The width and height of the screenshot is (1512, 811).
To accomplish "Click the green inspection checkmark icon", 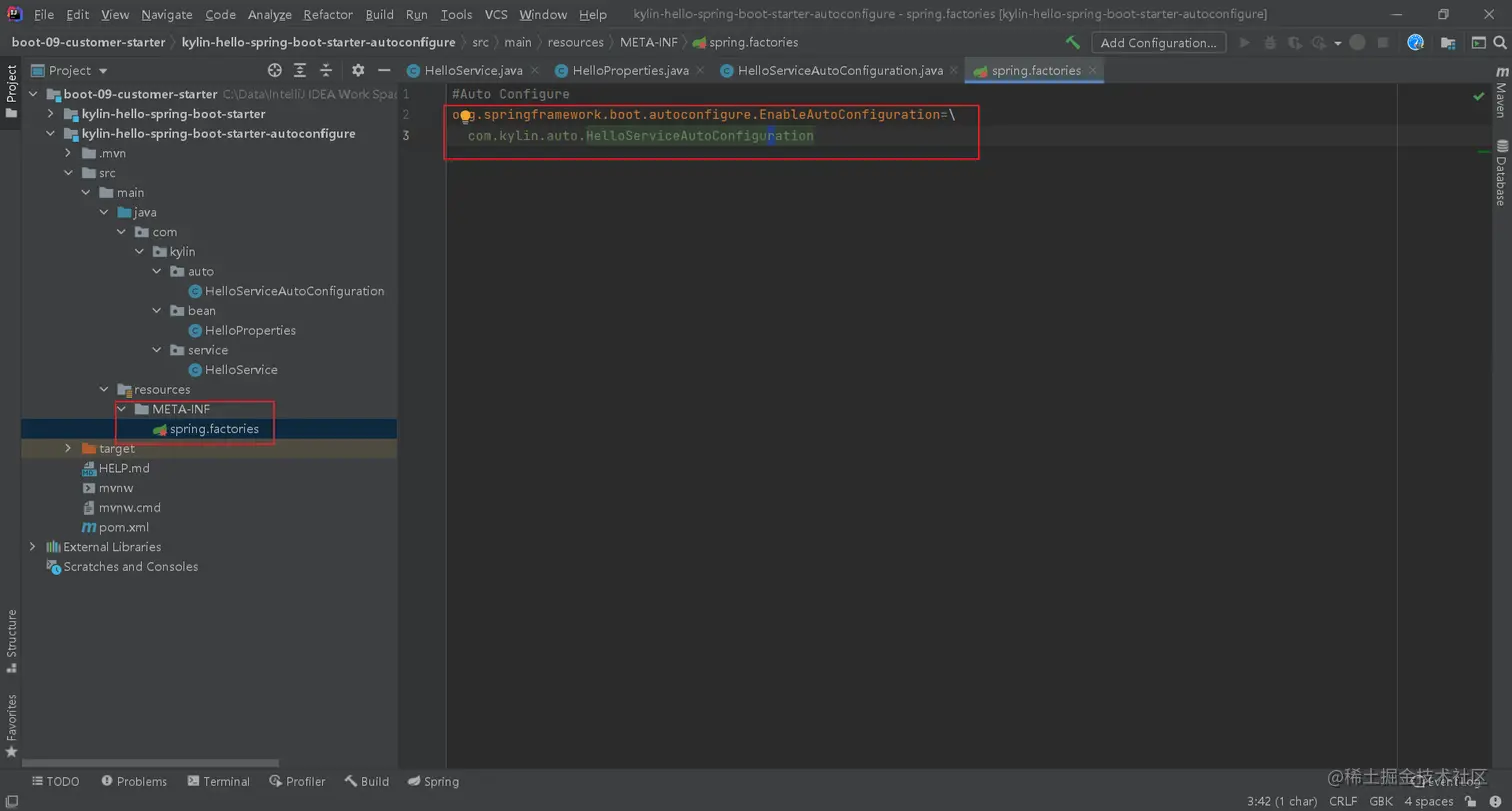I will point(1479,96).
